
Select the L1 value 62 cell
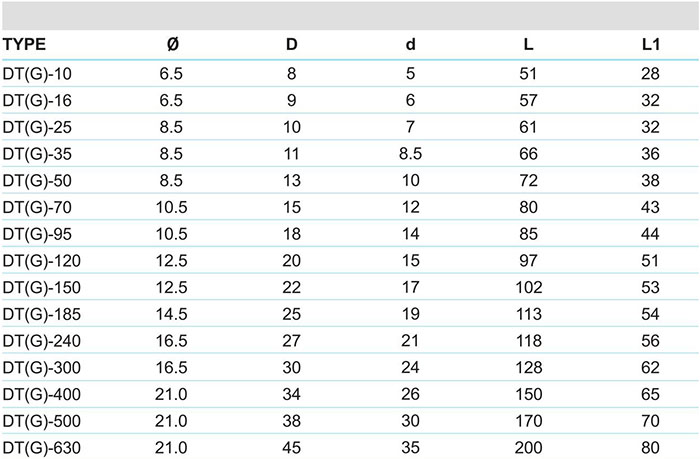(650, 367)
